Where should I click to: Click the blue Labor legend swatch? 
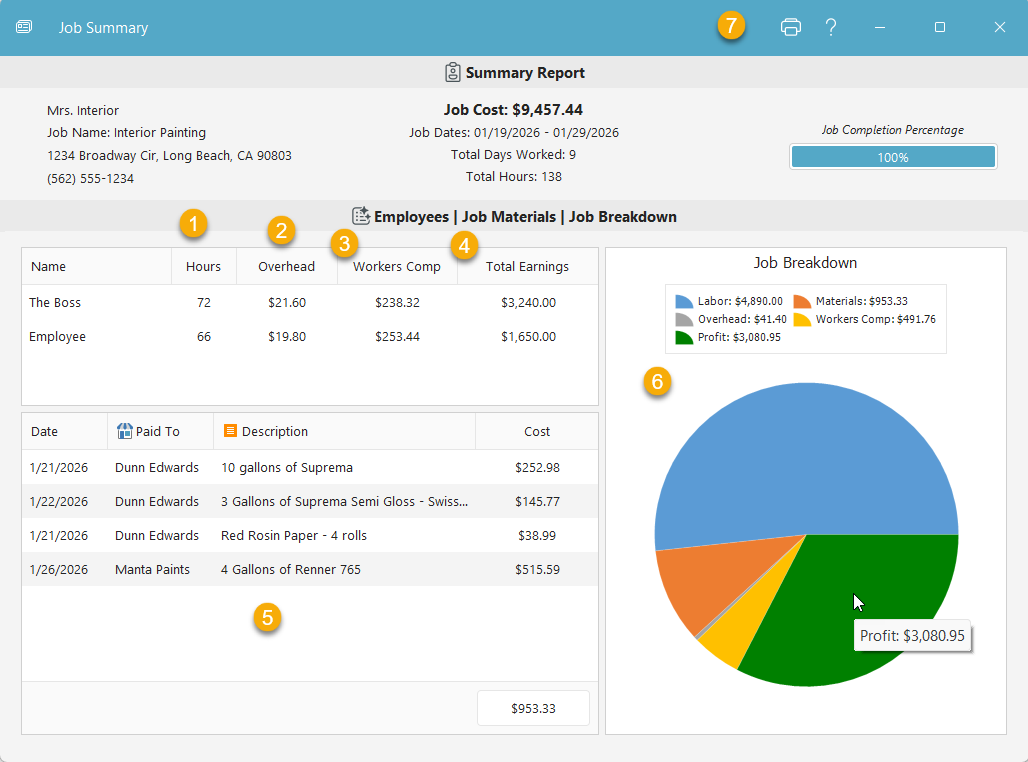click(684, 301)
